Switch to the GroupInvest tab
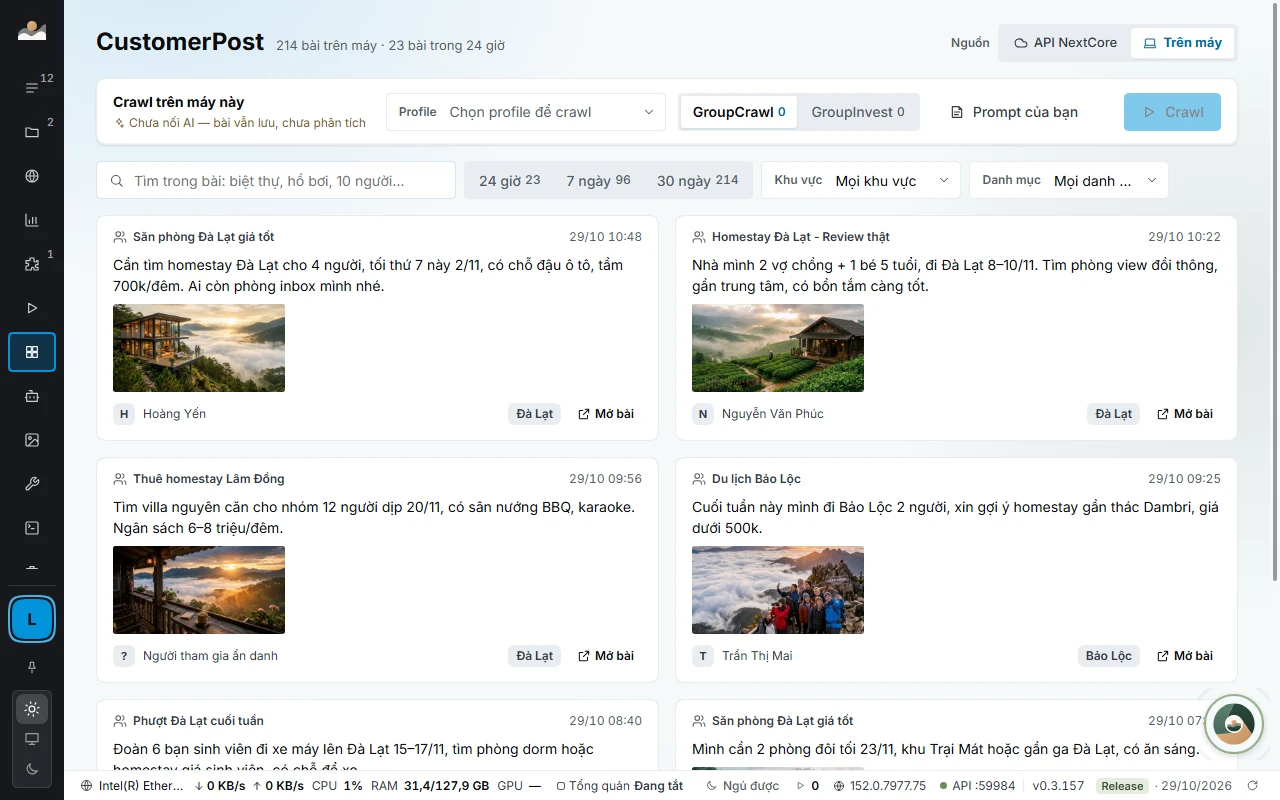1280x800 pixels. 858,112
